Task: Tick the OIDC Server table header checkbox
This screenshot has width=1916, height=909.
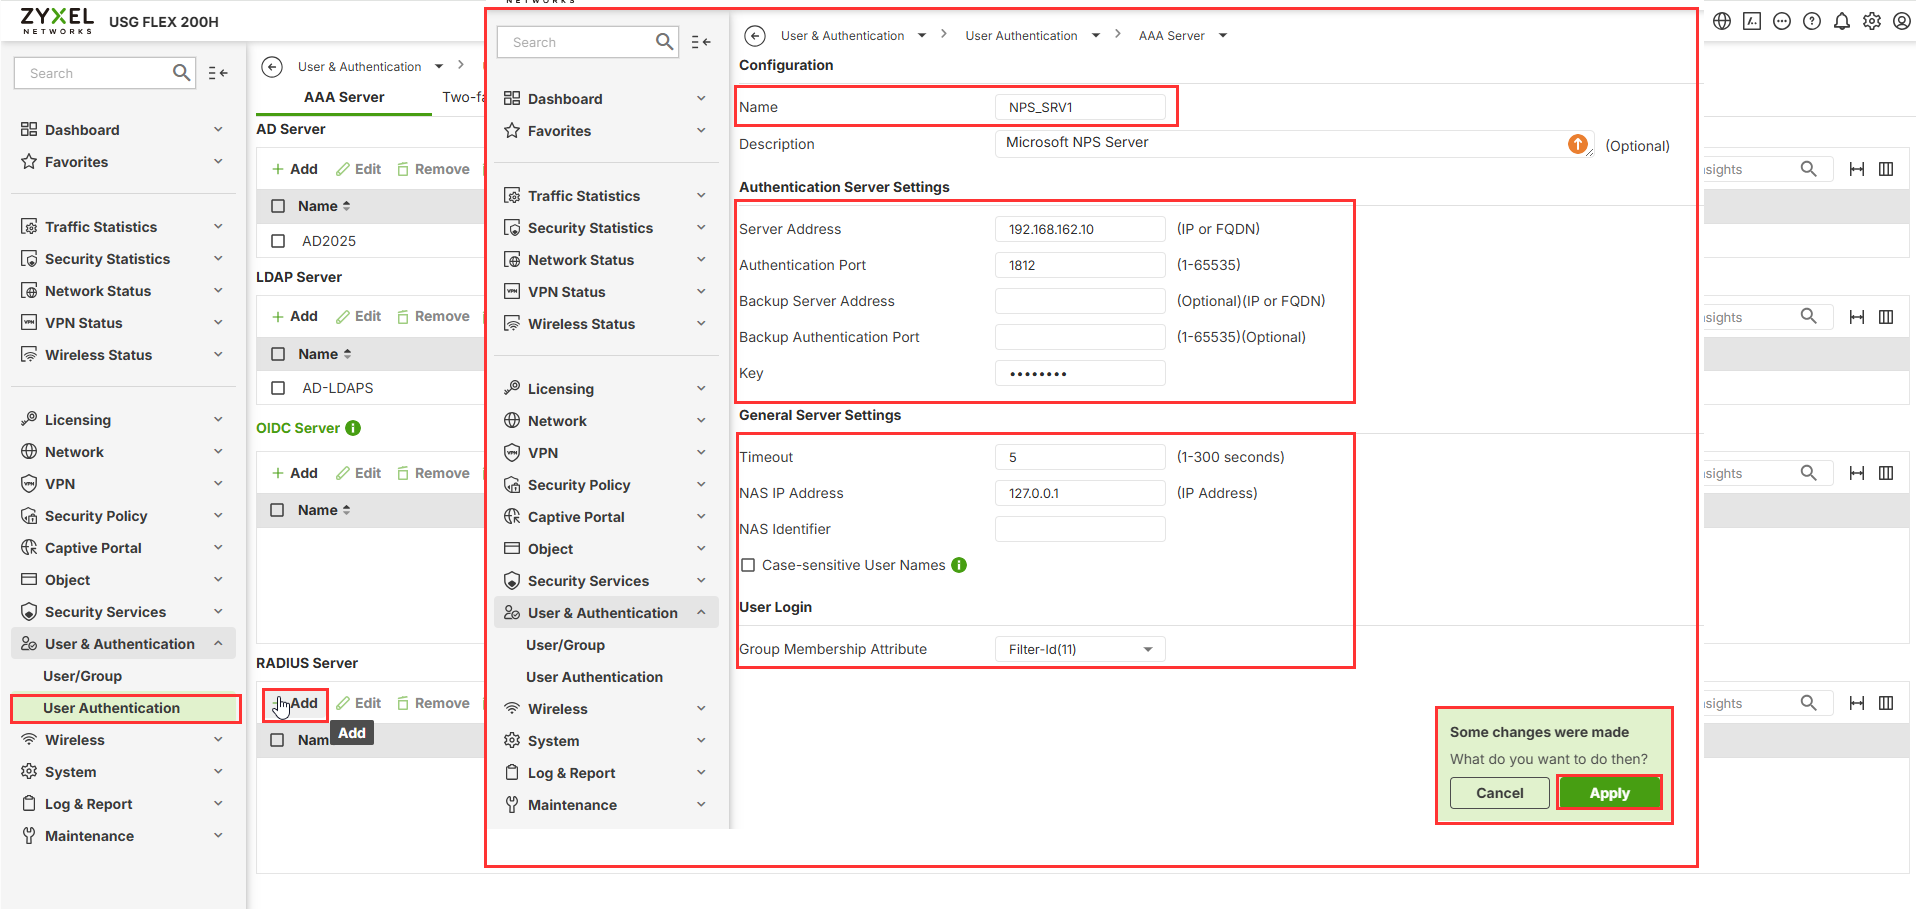Action: coord(278,510)
